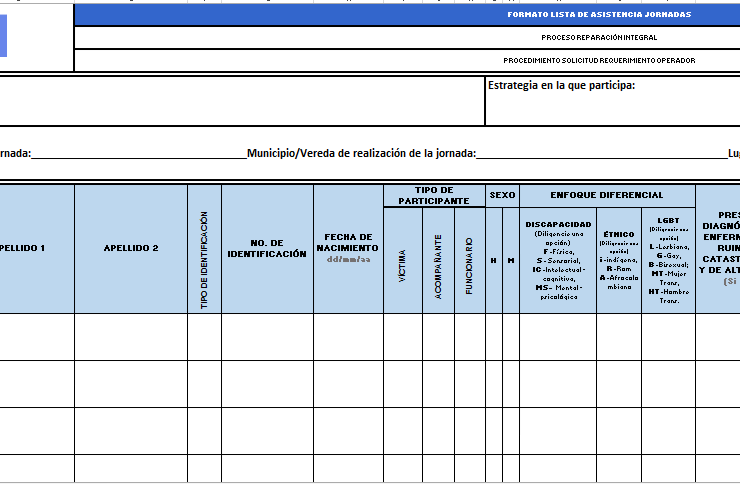The height and width of the screenshot is (484, 740).
Task: Select the 'Municipio/Vereda de realización de la jornada' text
Action: (x=361, y=153)
